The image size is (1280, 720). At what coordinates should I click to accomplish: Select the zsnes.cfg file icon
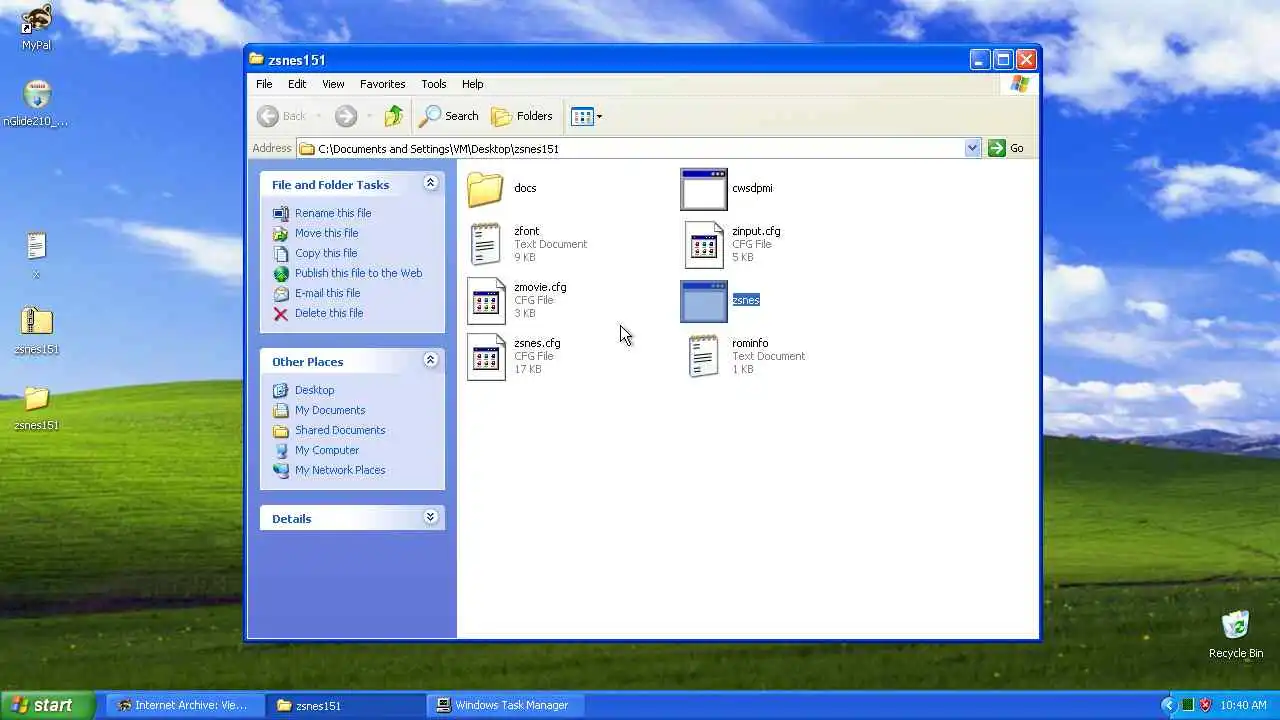point(486,357)
